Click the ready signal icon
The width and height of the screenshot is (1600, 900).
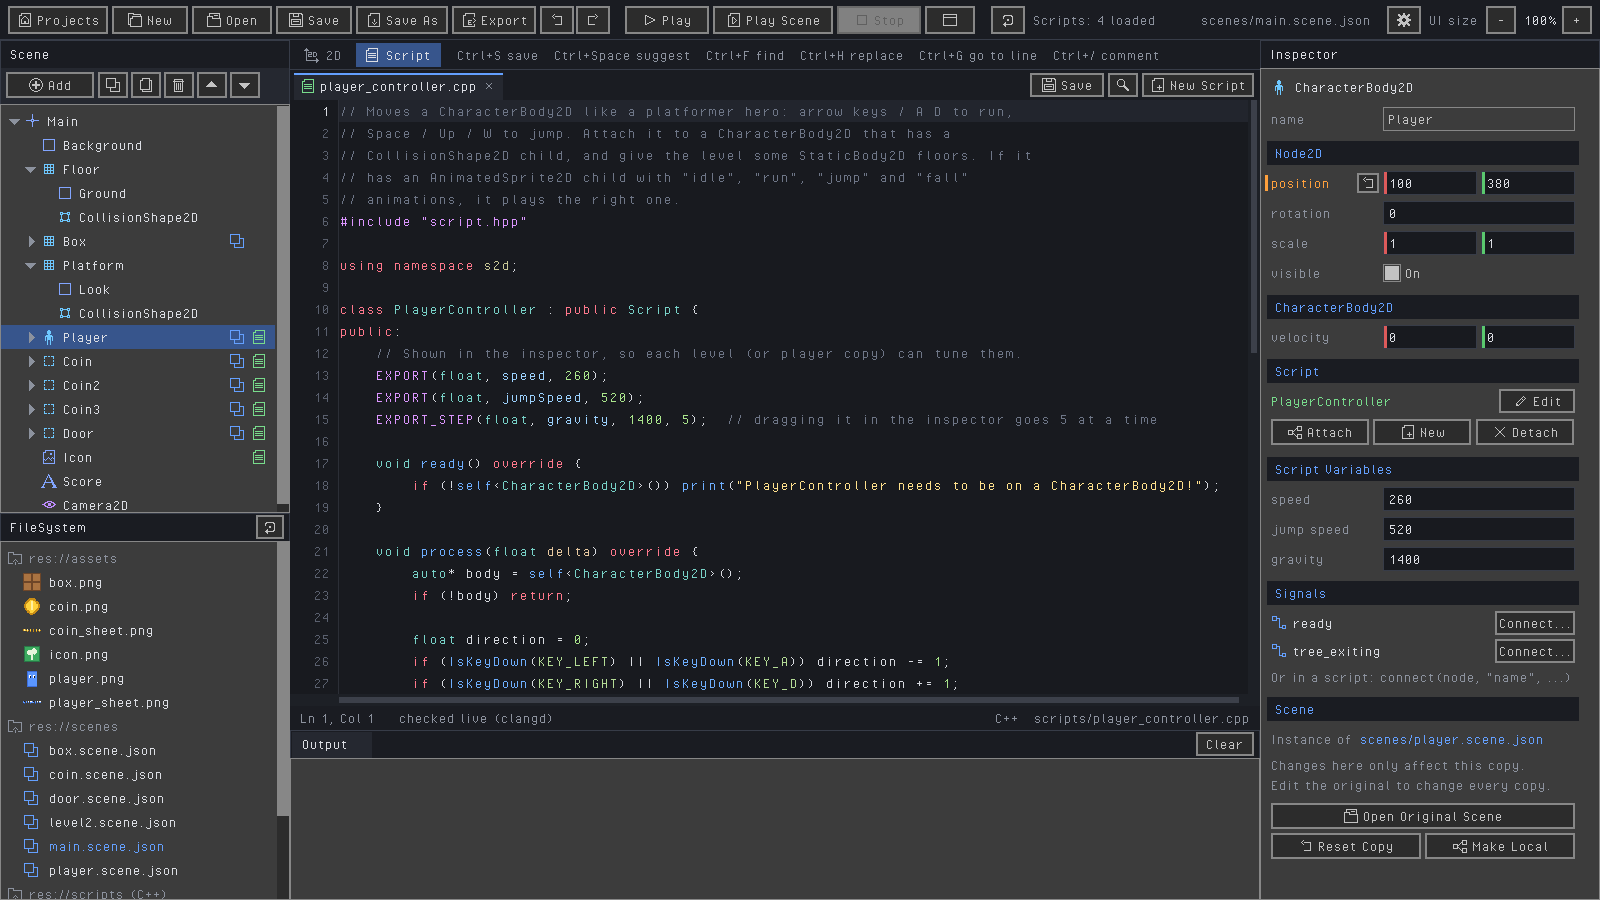tap(1279, 623)
